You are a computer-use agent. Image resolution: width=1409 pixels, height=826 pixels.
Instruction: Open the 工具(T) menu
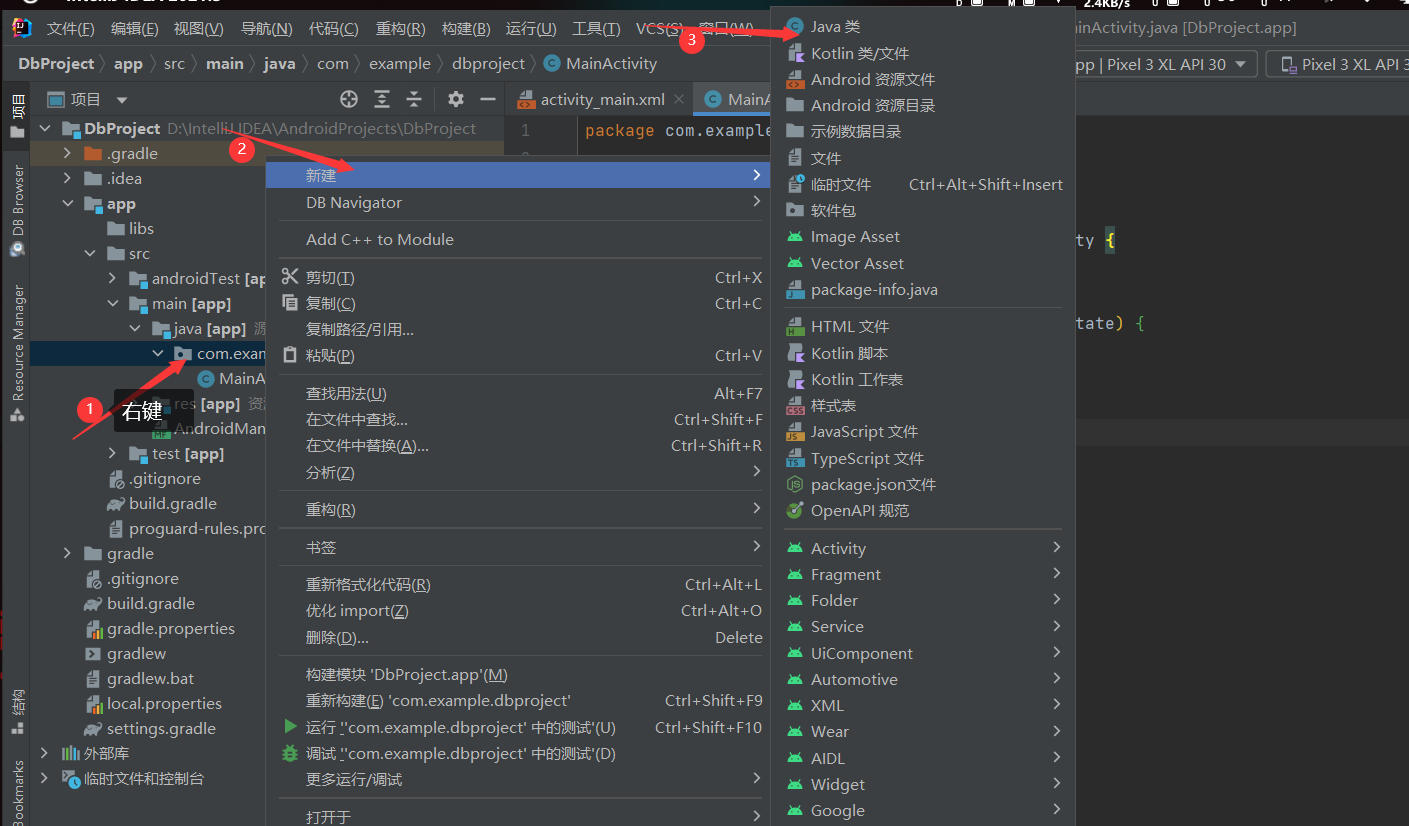coord(596,29)
